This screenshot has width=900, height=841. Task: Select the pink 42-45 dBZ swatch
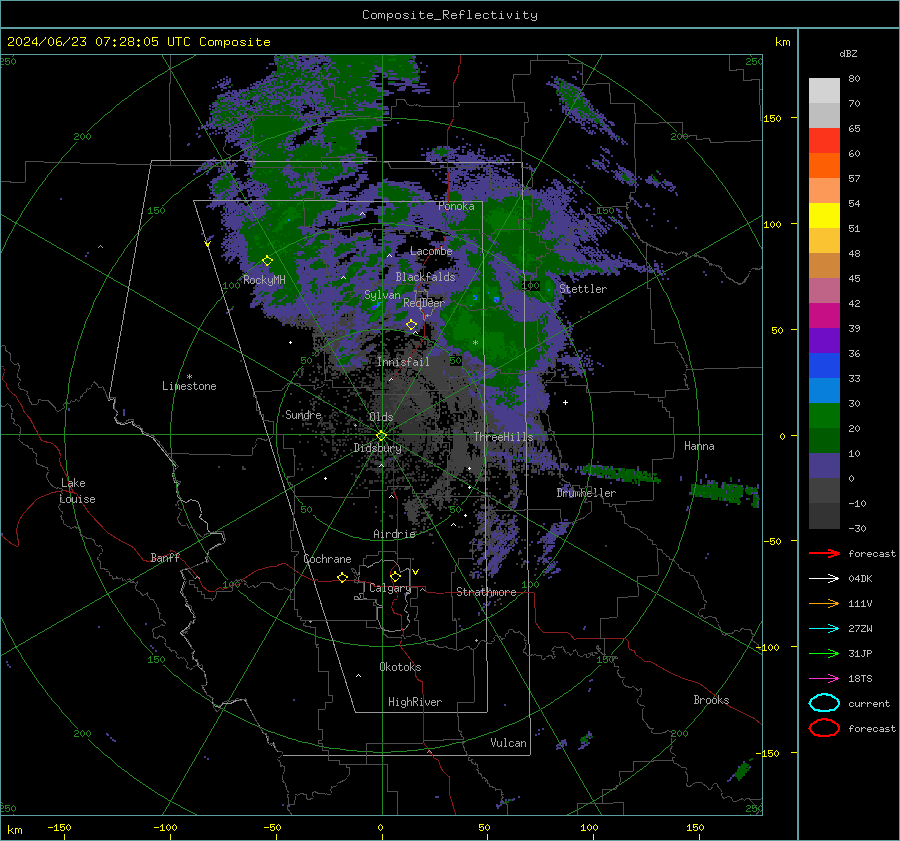[x=824, y=291]
